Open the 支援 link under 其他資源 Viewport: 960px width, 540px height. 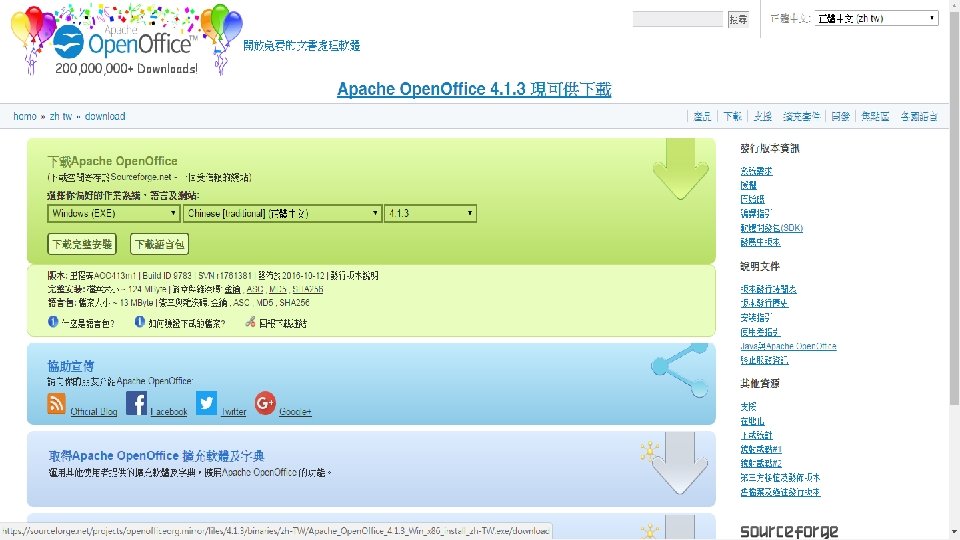748,407
